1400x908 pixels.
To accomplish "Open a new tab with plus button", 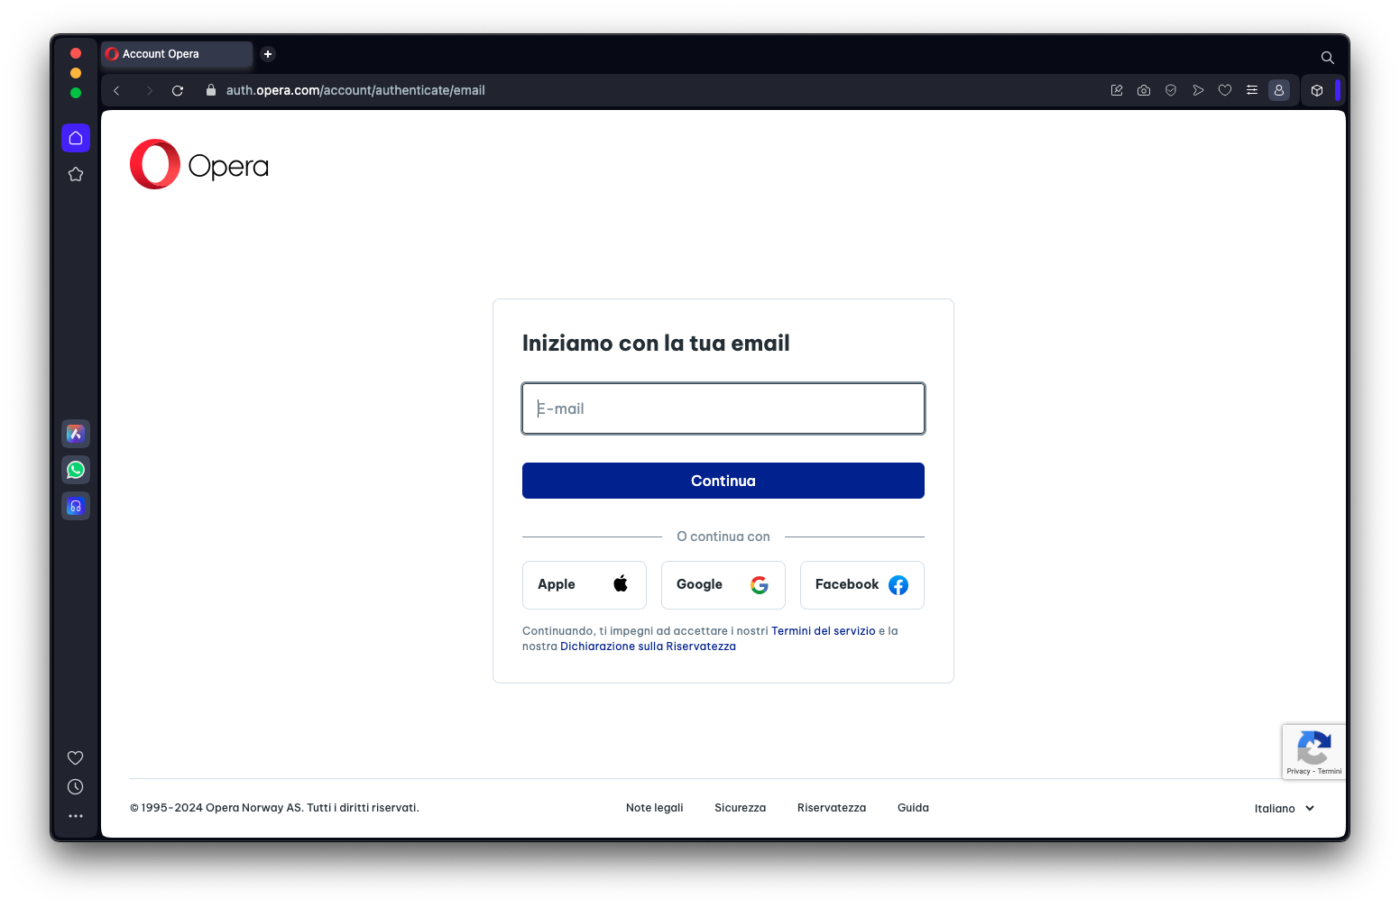I will pyautogui.click(x=268, y=54).
